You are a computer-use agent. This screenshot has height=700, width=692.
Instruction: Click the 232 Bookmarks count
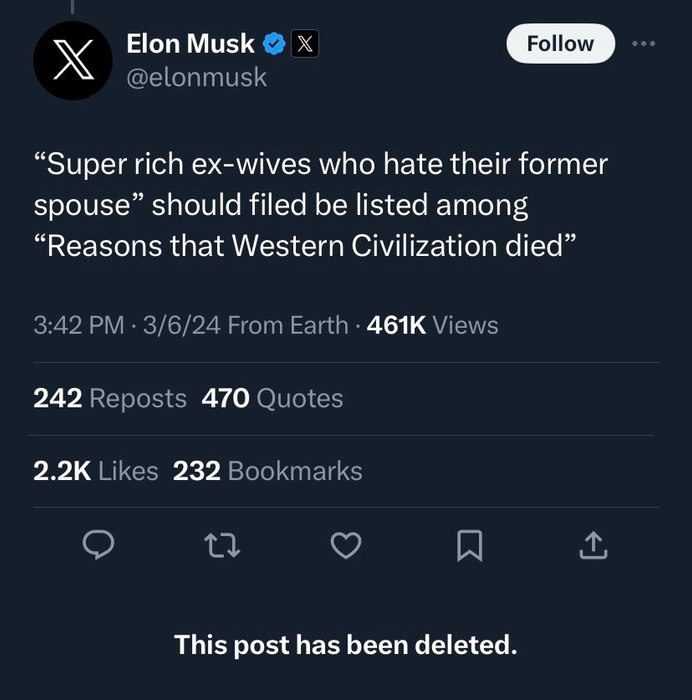click(268, 470)
